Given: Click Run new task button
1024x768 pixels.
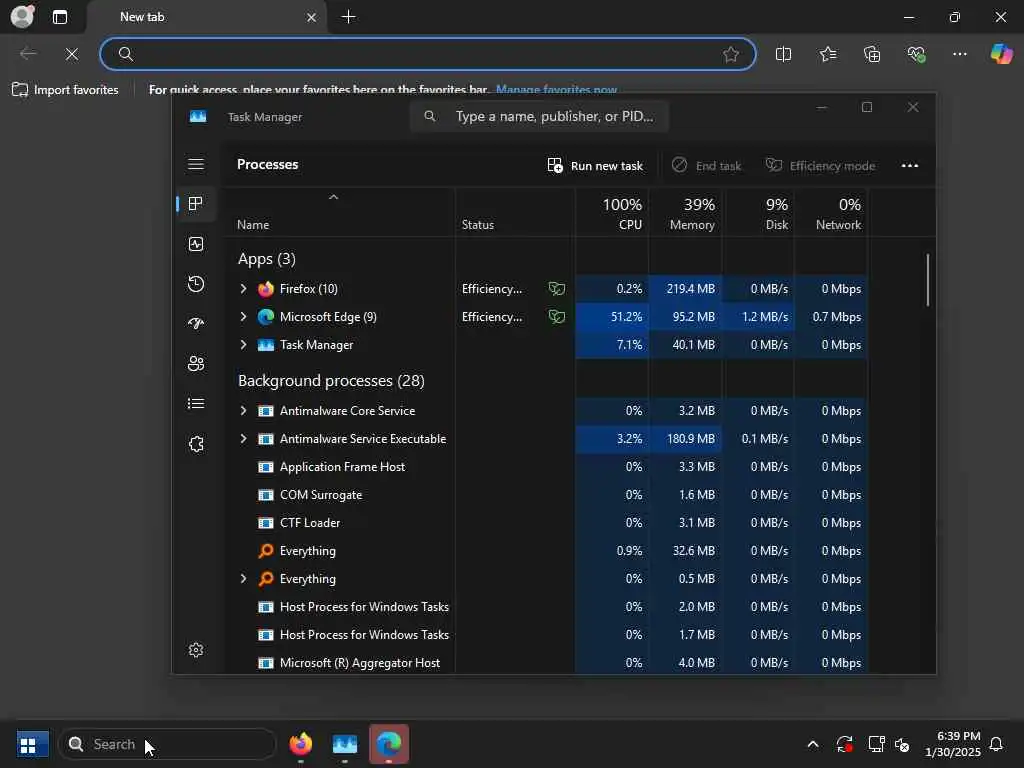Looking at the screenshot, I should (x=595, y=166).
